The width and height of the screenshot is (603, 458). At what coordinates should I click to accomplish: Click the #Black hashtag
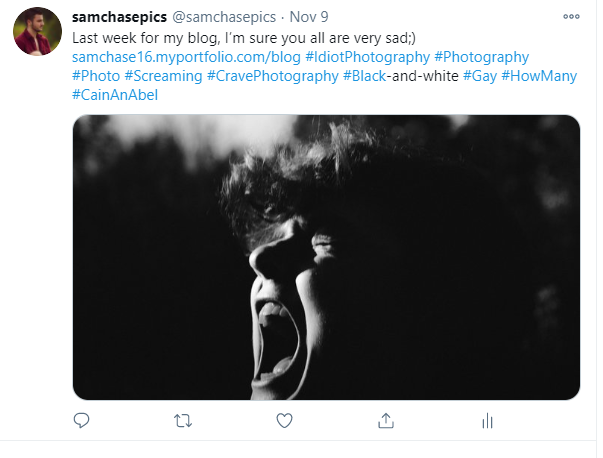(364, 76)
